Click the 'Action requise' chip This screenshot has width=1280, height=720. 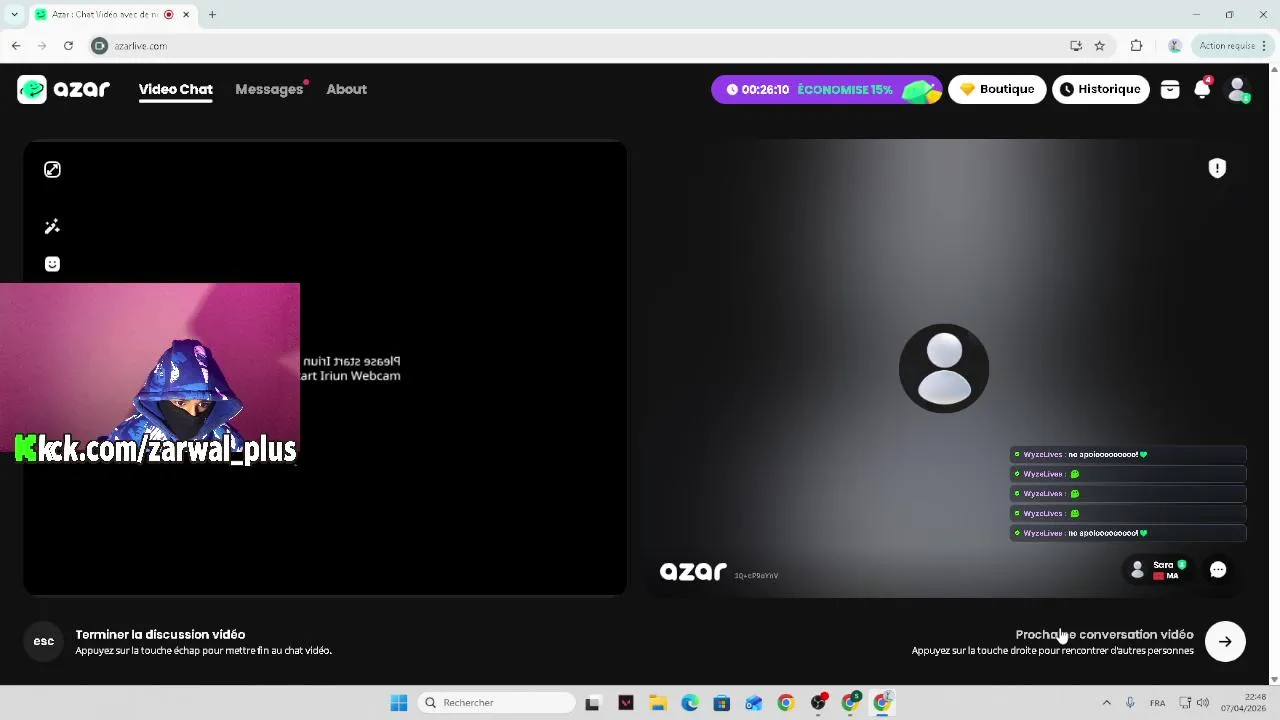(1227, 45)
